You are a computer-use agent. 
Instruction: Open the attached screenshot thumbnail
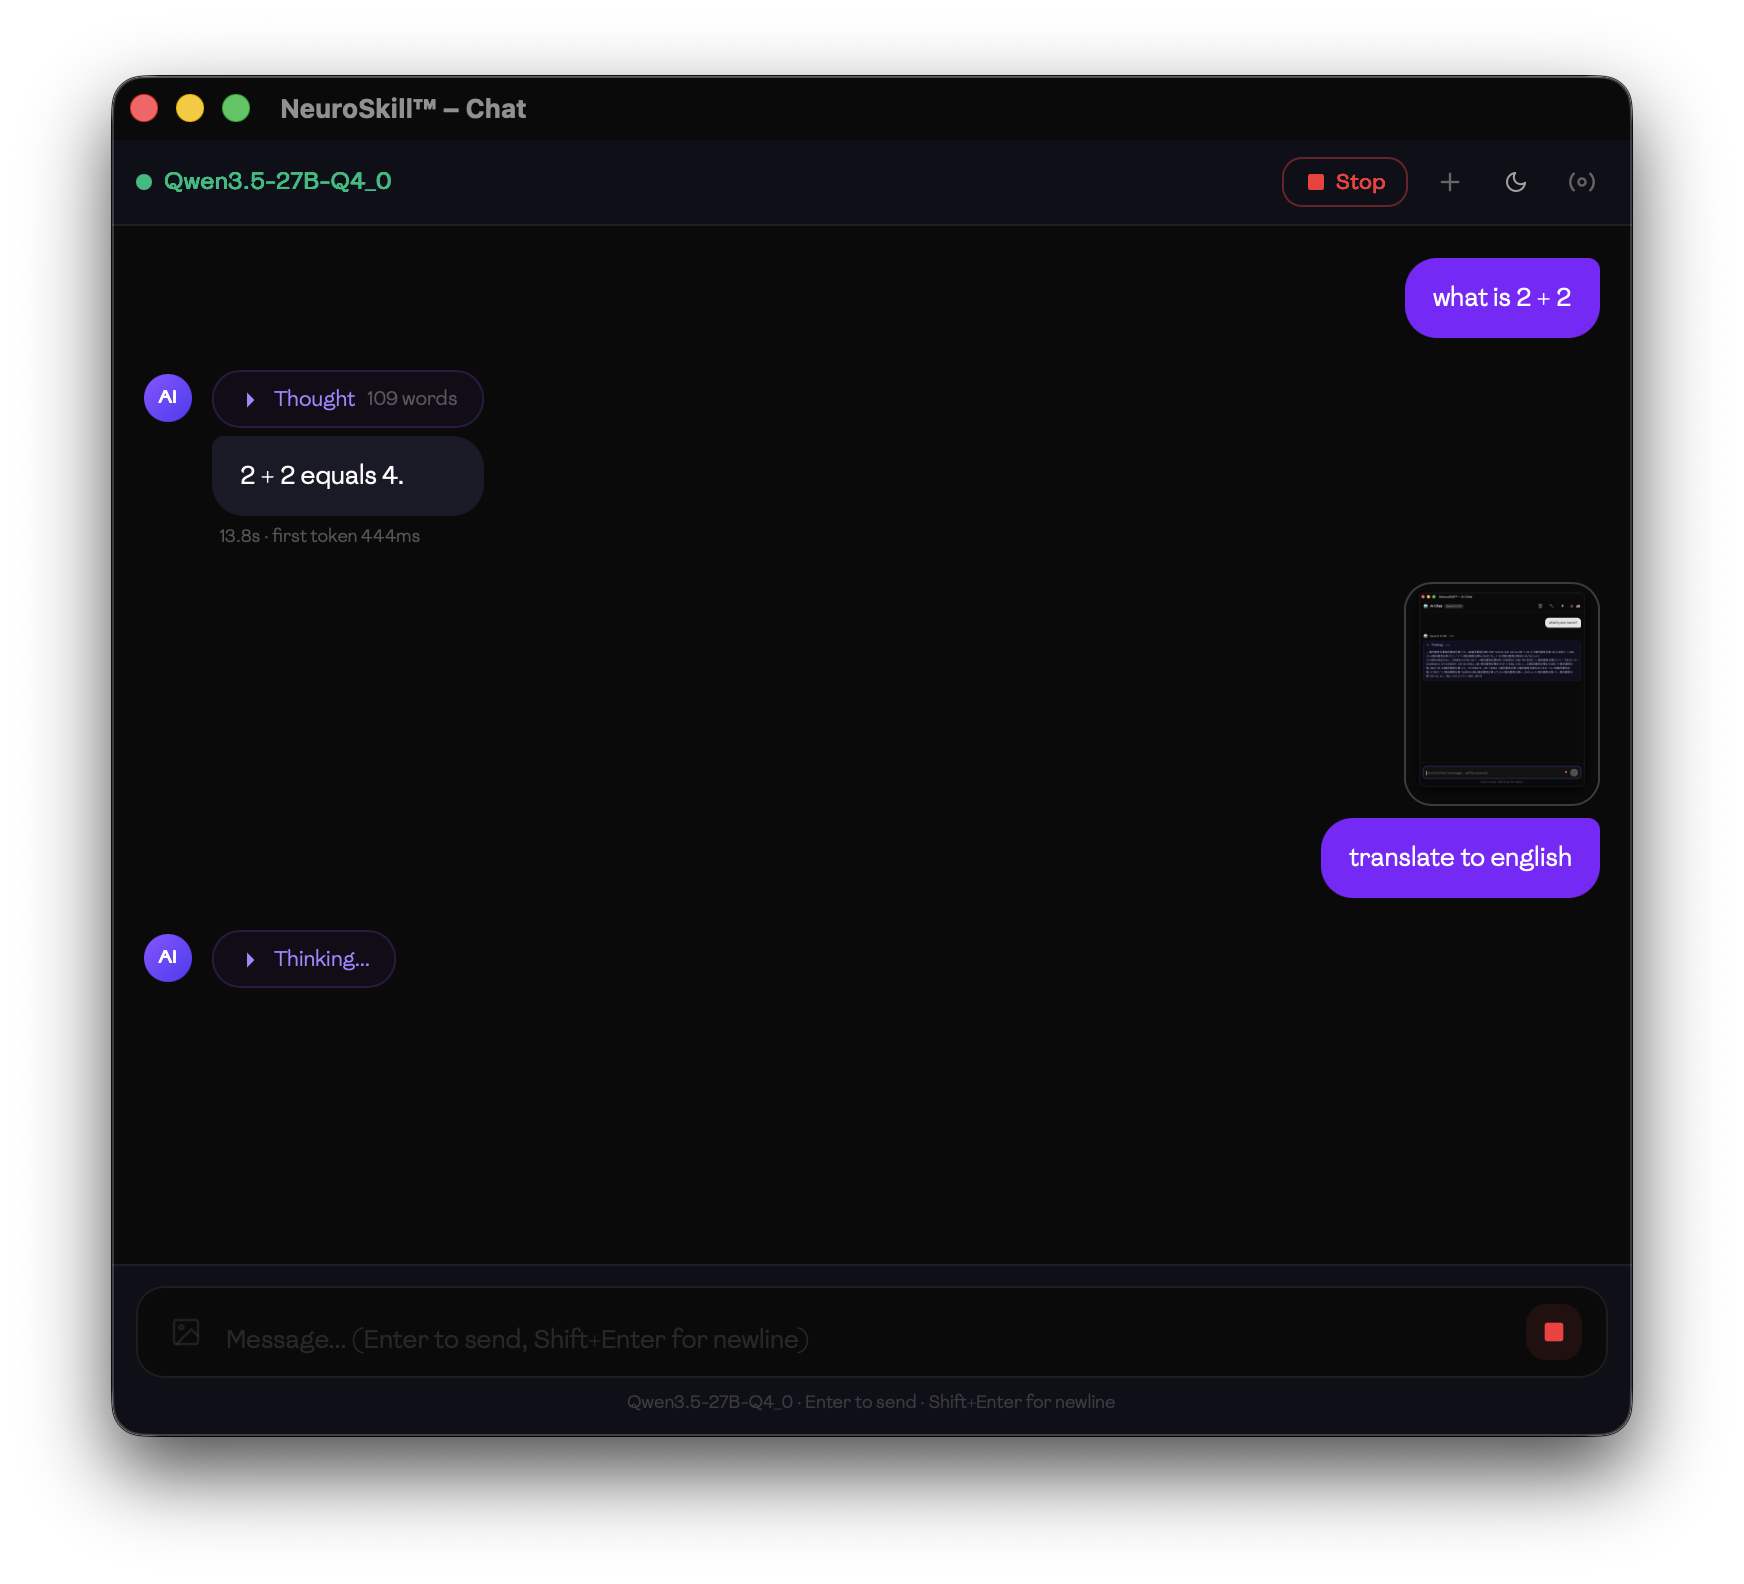[1501, 694]
